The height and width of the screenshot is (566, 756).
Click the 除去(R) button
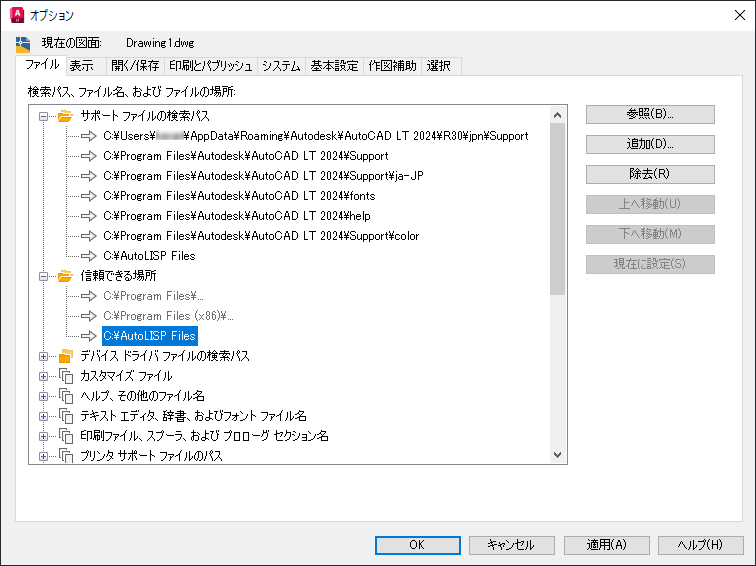(x=650, y=174)
